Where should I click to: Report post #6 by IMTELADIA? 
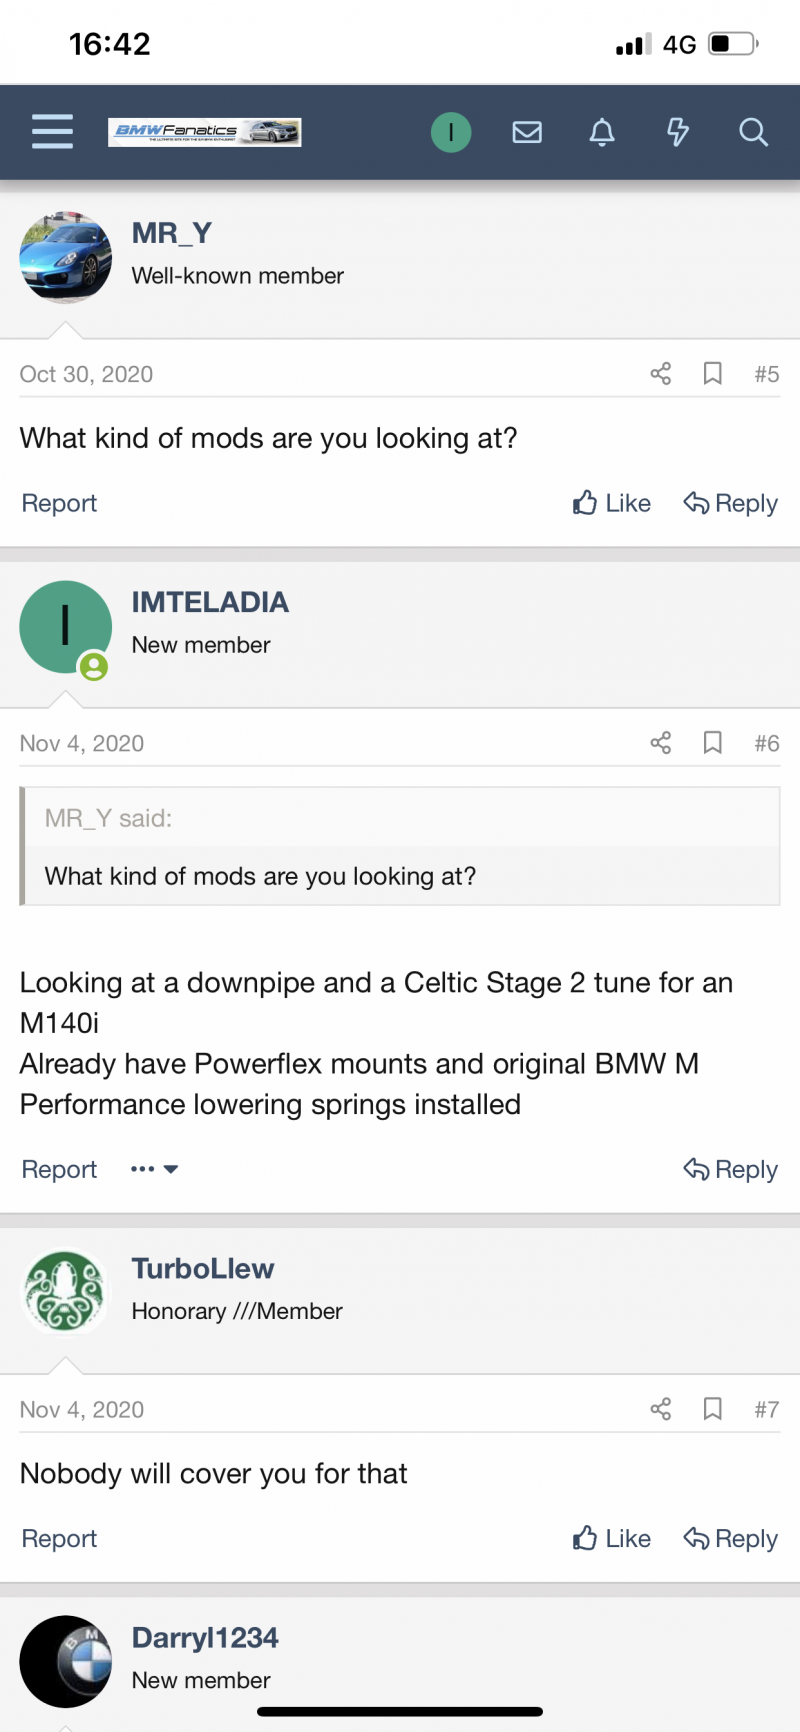pos(59,1169)
